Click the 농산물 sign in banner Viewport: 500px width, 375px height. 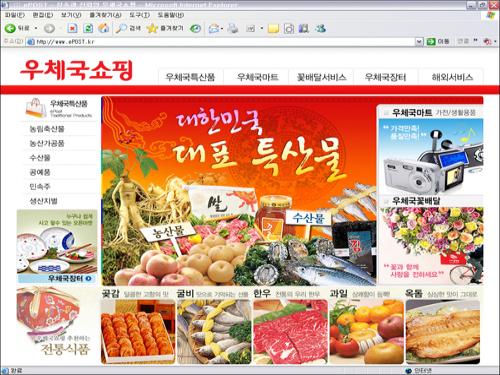tap(168, 231)
